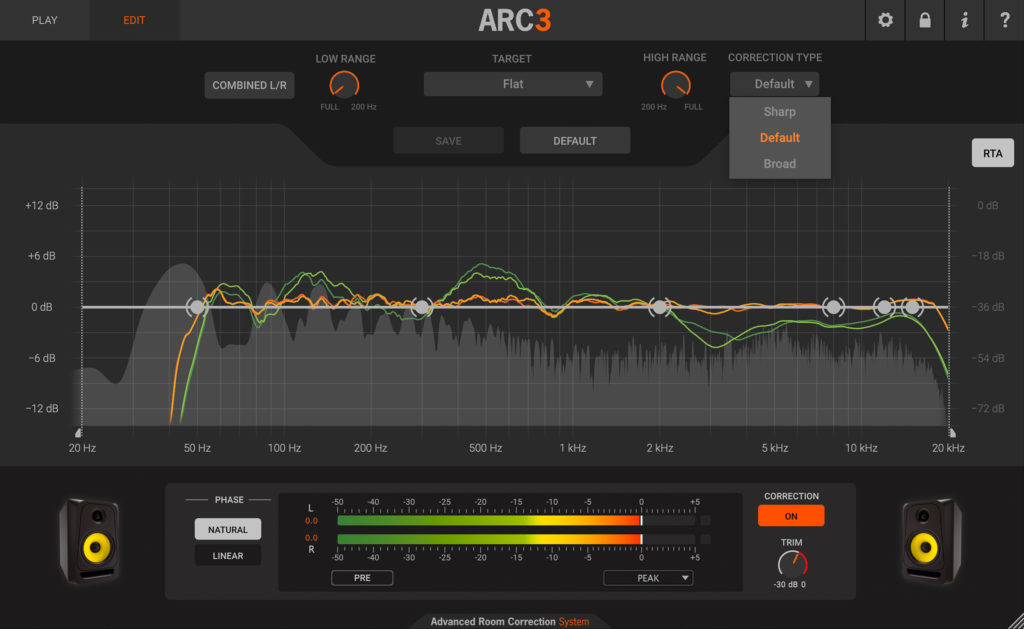1024x629 pixels.
Task: Toggle the RTA analyzer button
Action: point(992,153)
